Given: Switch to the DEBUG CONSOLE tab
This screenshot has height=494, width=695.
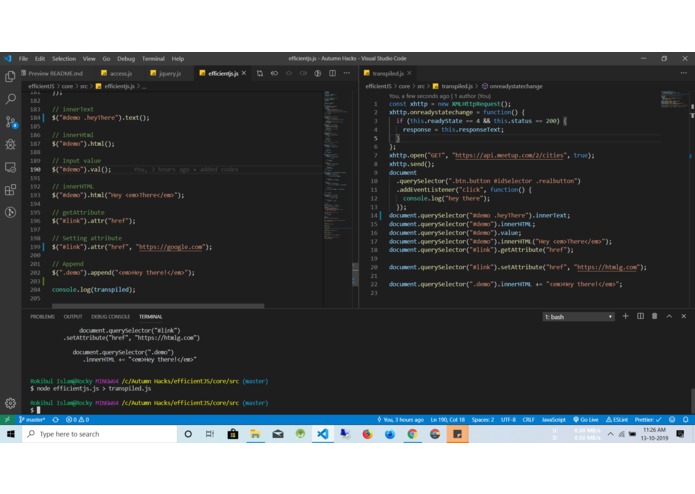Looking at the screenshot, I should tap(110, 317).
